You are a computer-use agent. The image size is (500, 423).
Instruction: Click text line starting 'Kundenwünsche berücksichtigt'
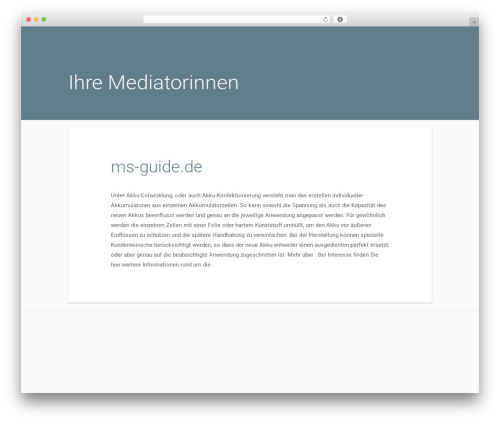point(250,245)
